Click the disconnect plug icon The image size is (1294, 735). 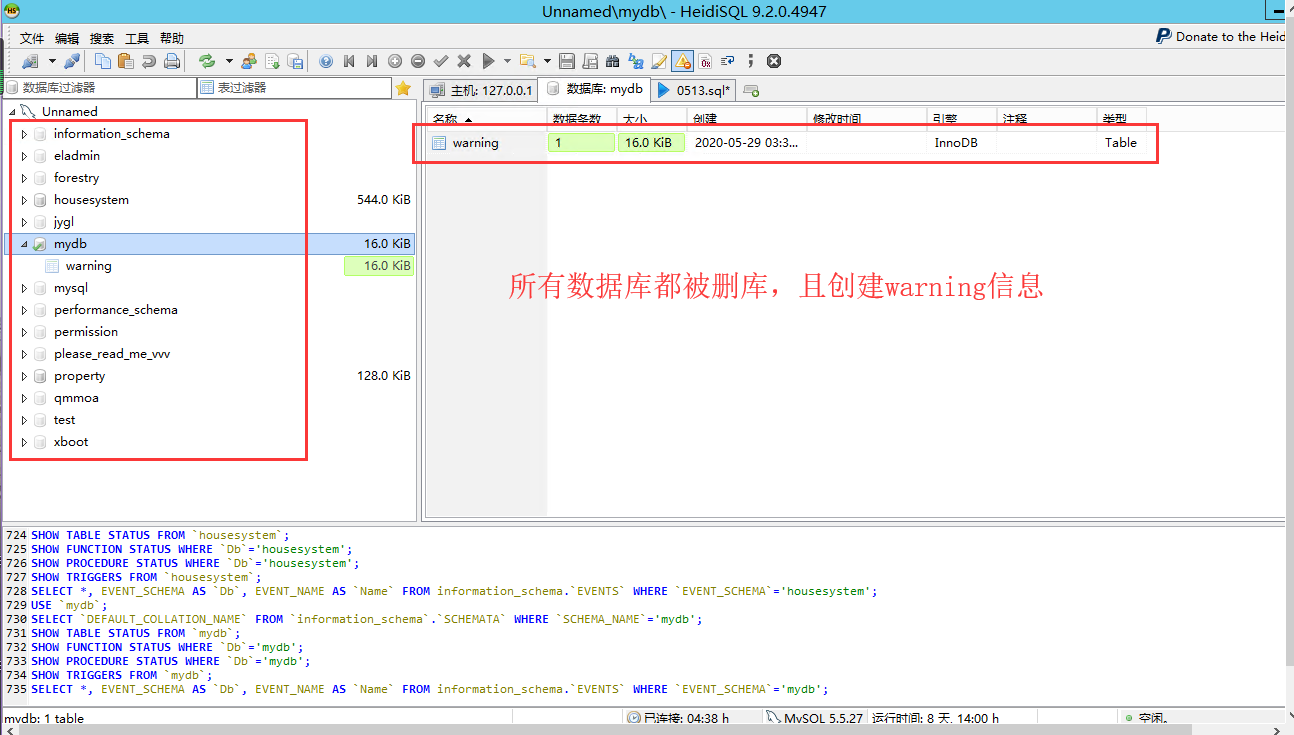[72, 61]
